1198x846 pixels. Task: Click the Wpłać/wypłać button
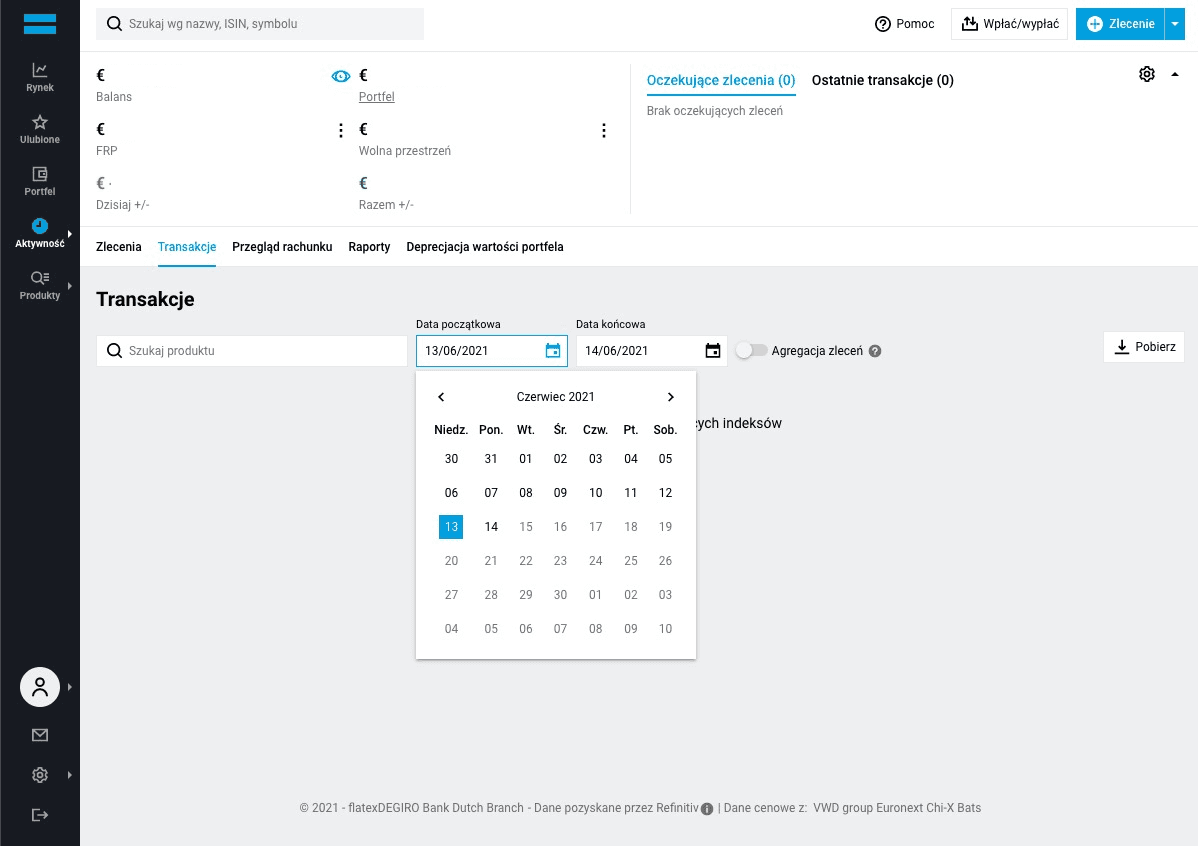(x=1009, y=24)
